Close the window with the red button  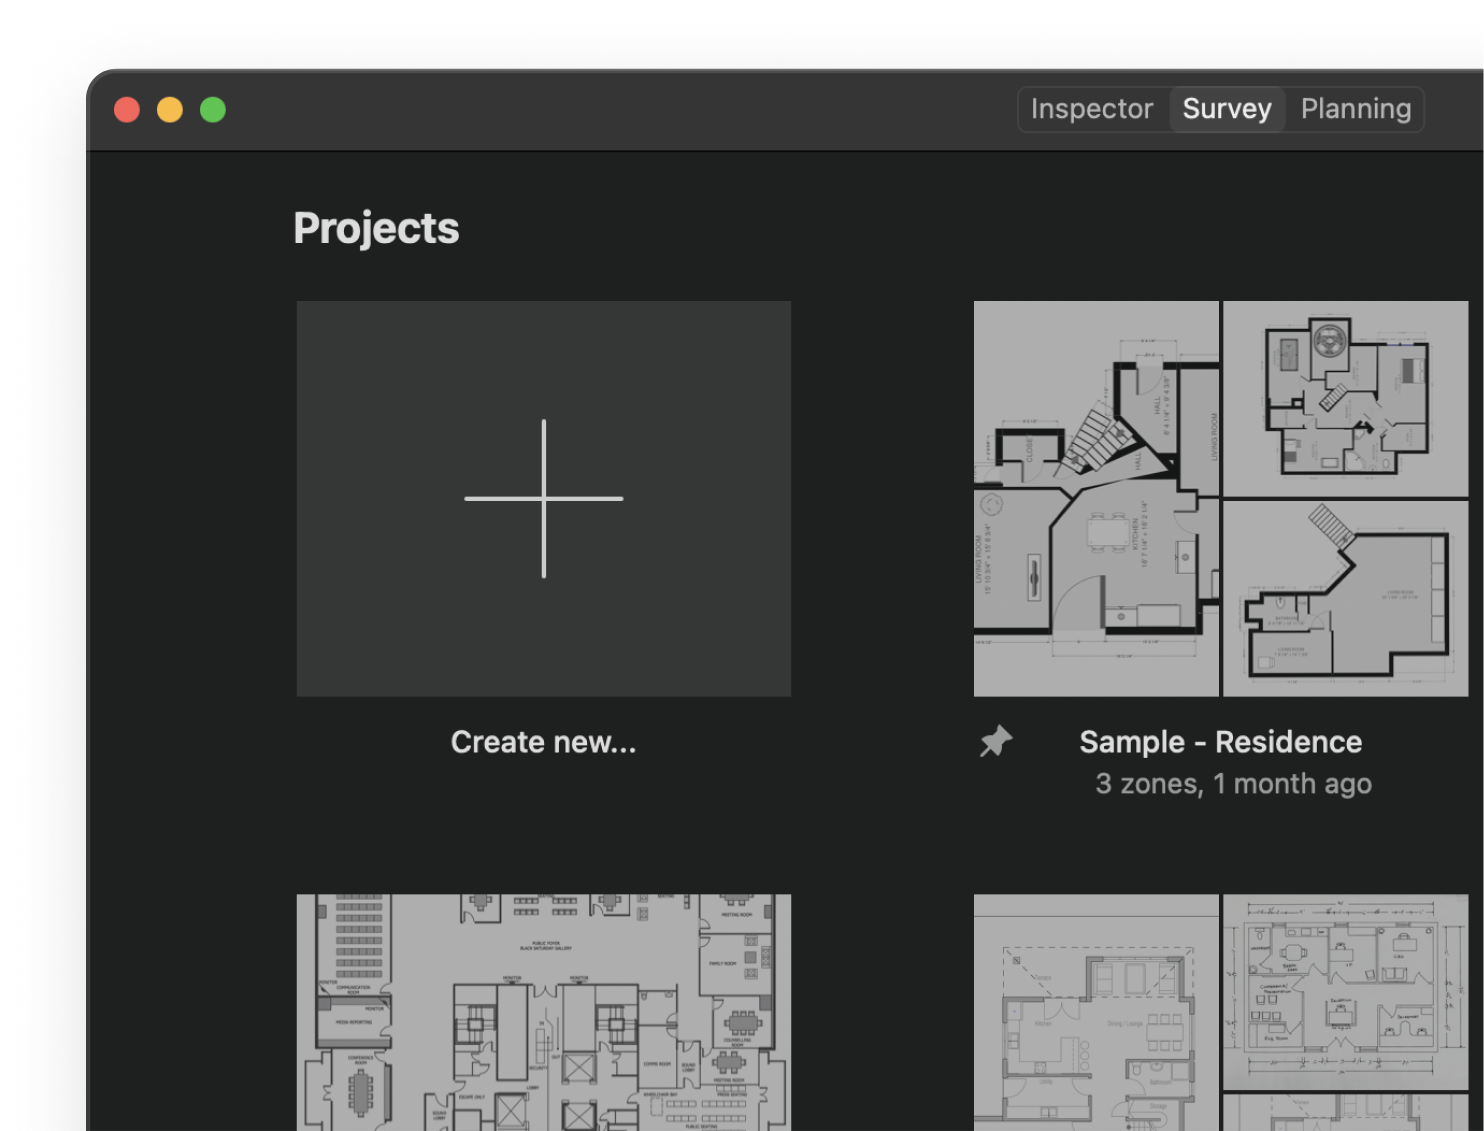point(127,109)
